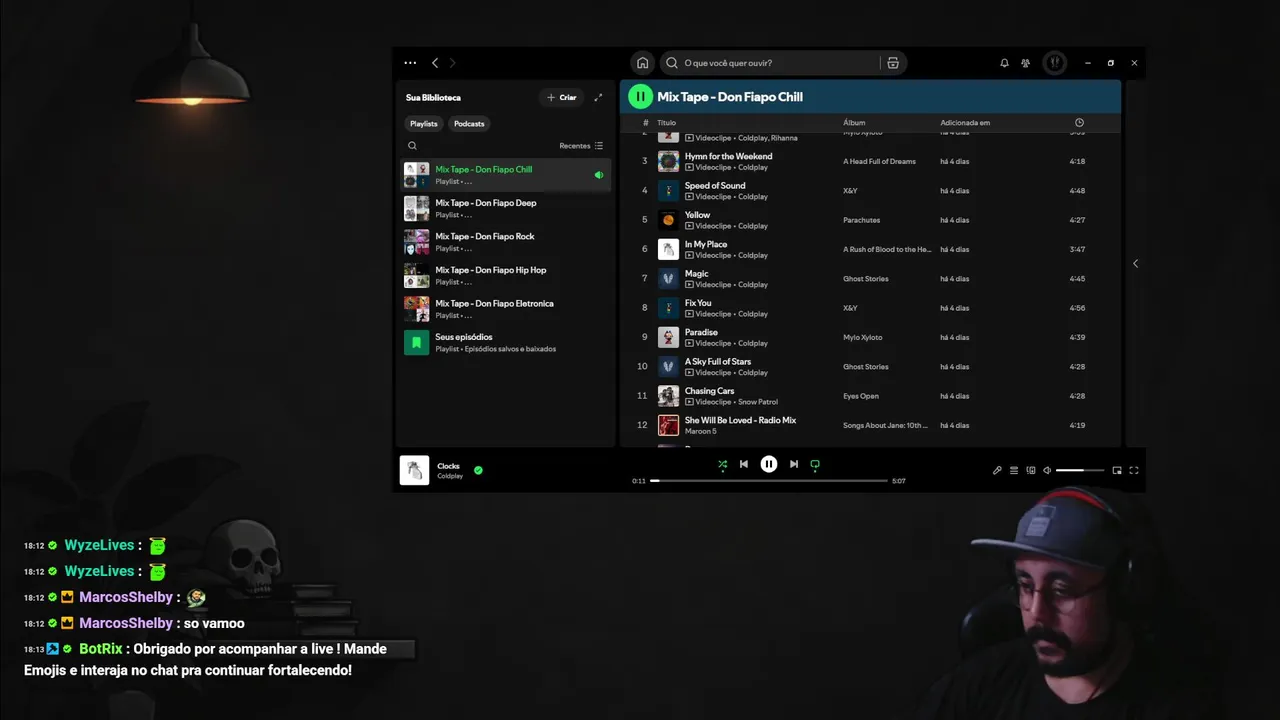Click now-playing speaker icon on Don Fiapo Chill
The image size is (1280, 720).
point(599,175)
